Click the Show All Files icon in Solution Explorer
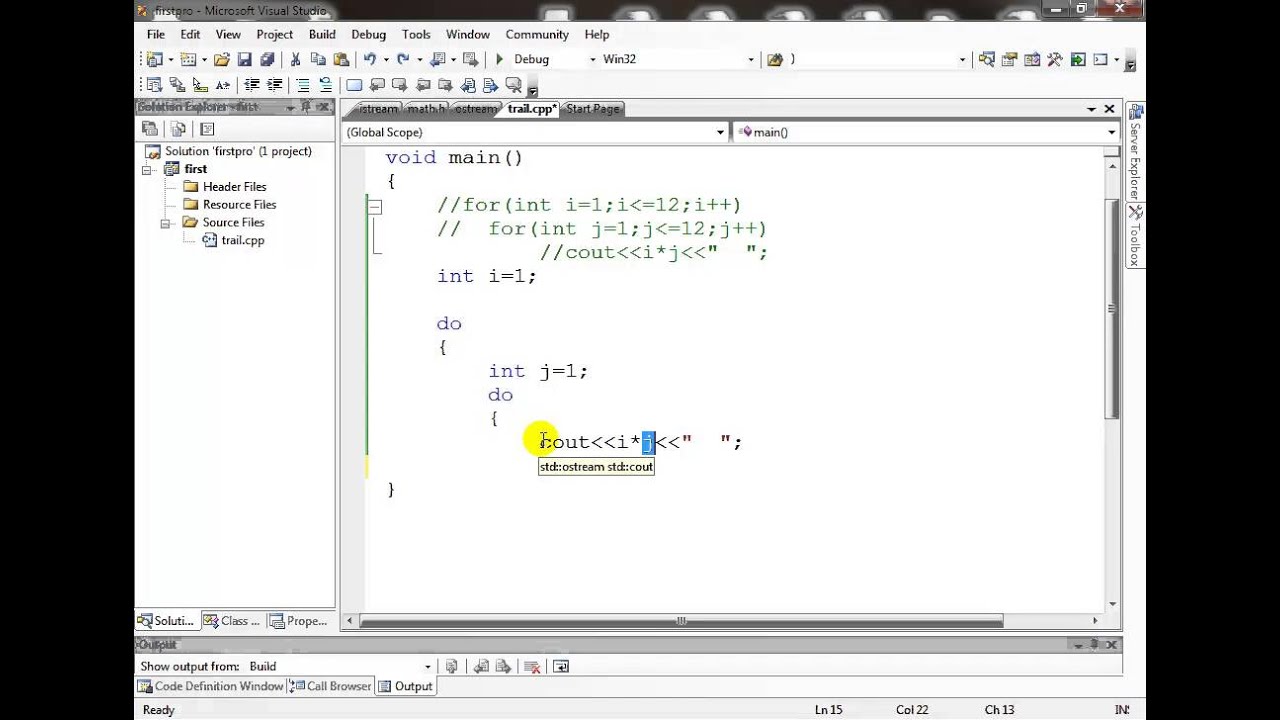The width and height of the screenshot is (1280, 720). (178, 128)
